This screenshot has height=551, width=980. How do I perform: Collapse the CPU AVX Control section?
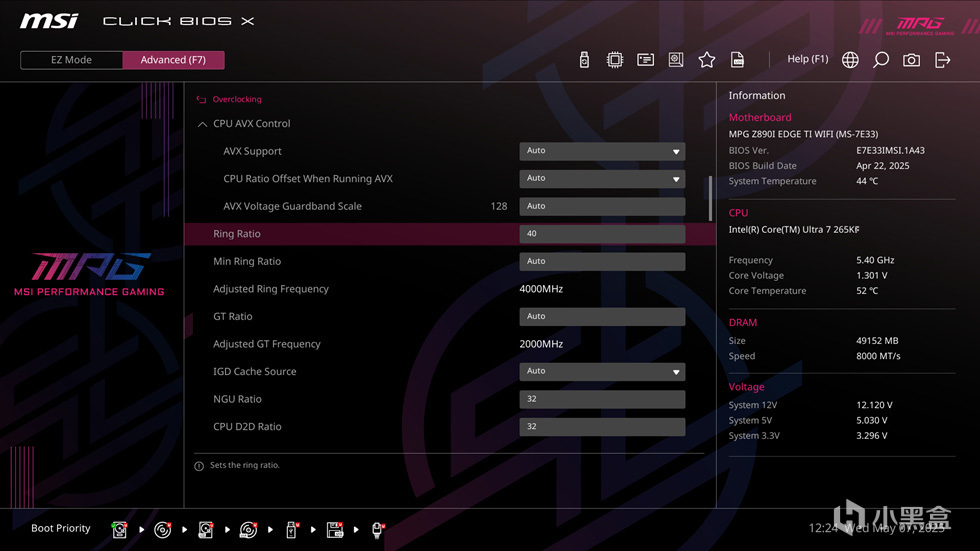[x=202, y=124]
